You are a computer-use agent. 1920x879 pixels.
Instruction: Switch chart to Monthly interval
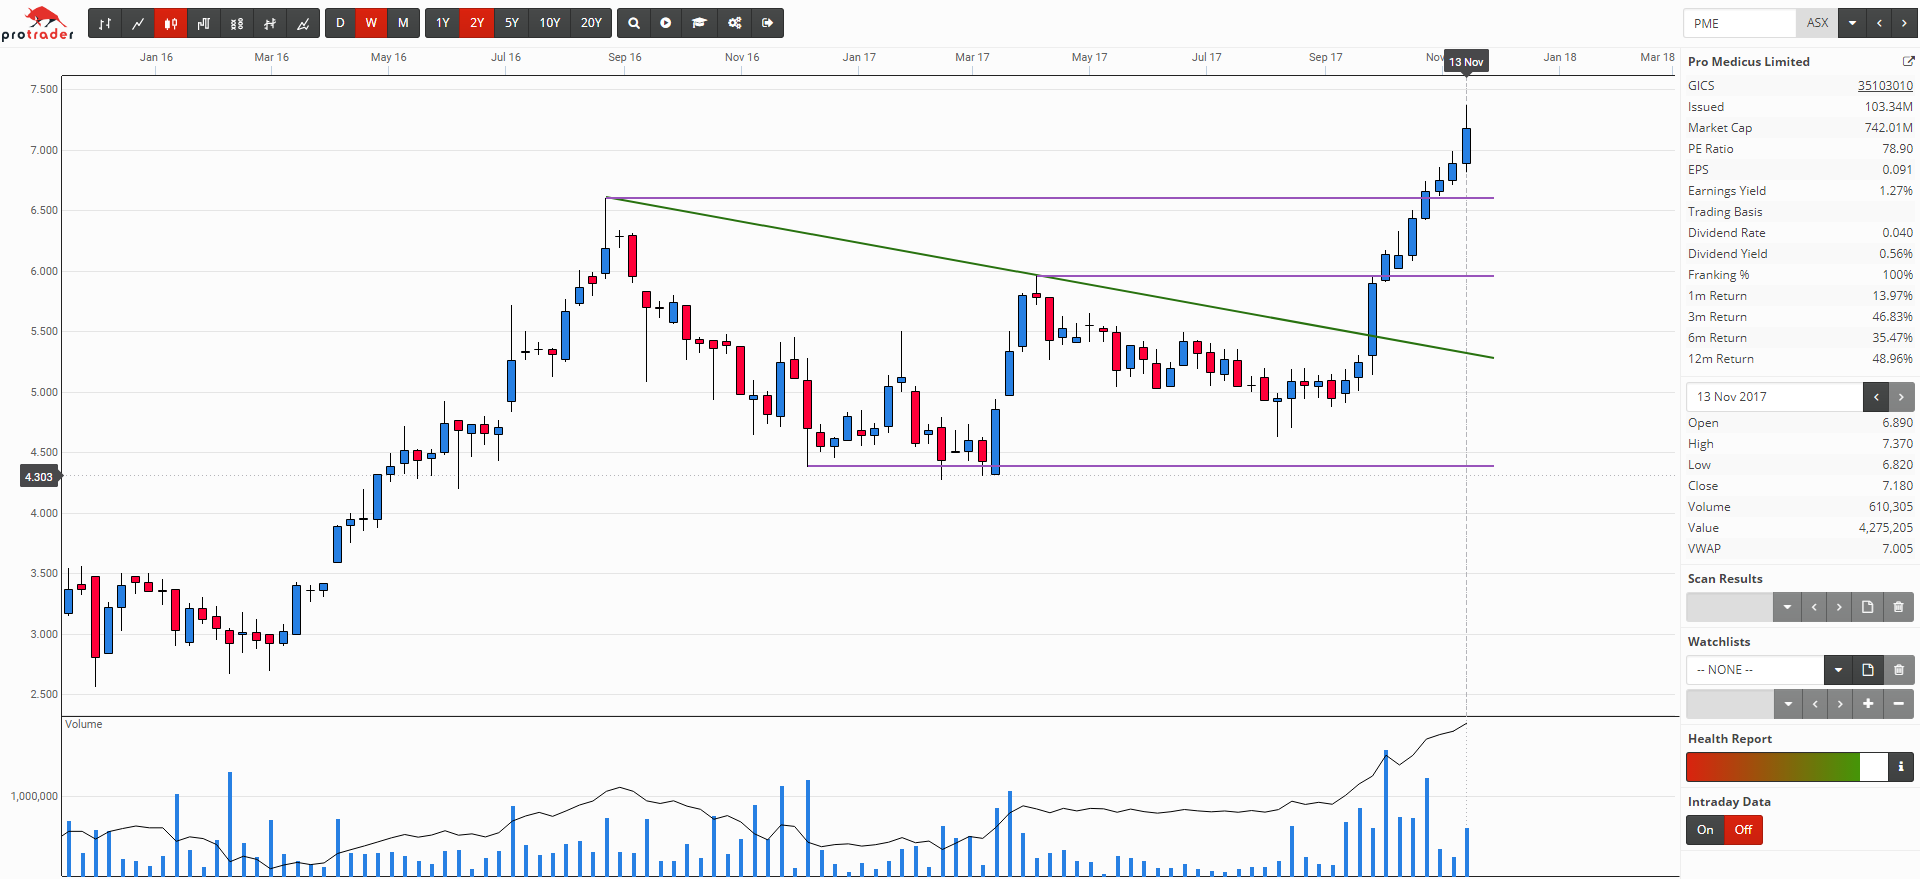[403, 23]
